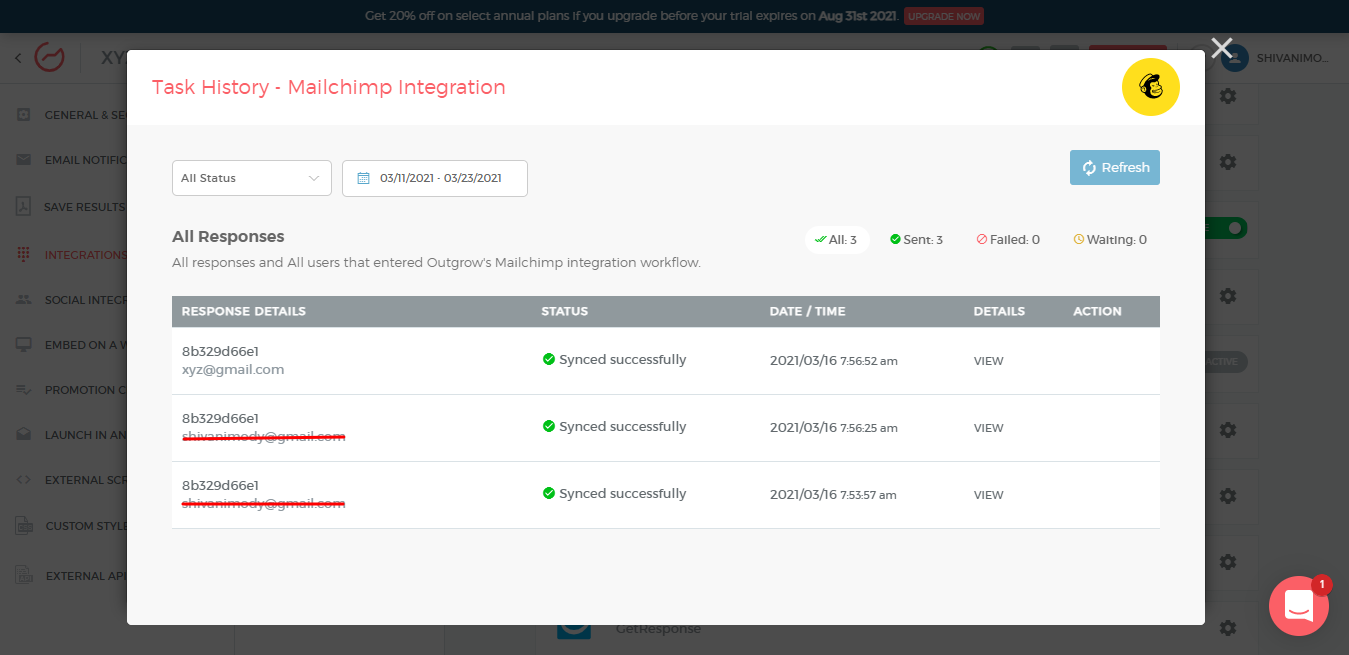1349x655 pixels.
Task: Click the 2021/03/16 7:56:52 am timestamp
Action: coord(834,361)
